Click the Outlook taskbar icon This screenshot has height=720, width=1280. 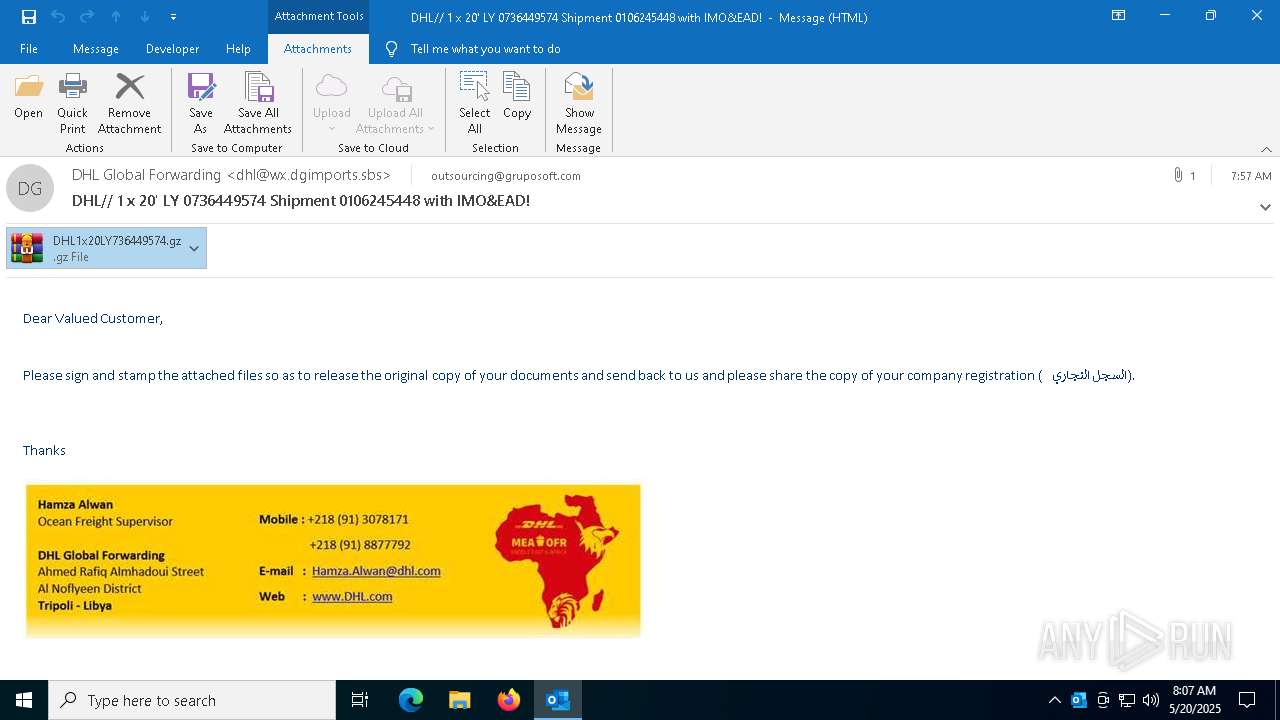point(558,700)
